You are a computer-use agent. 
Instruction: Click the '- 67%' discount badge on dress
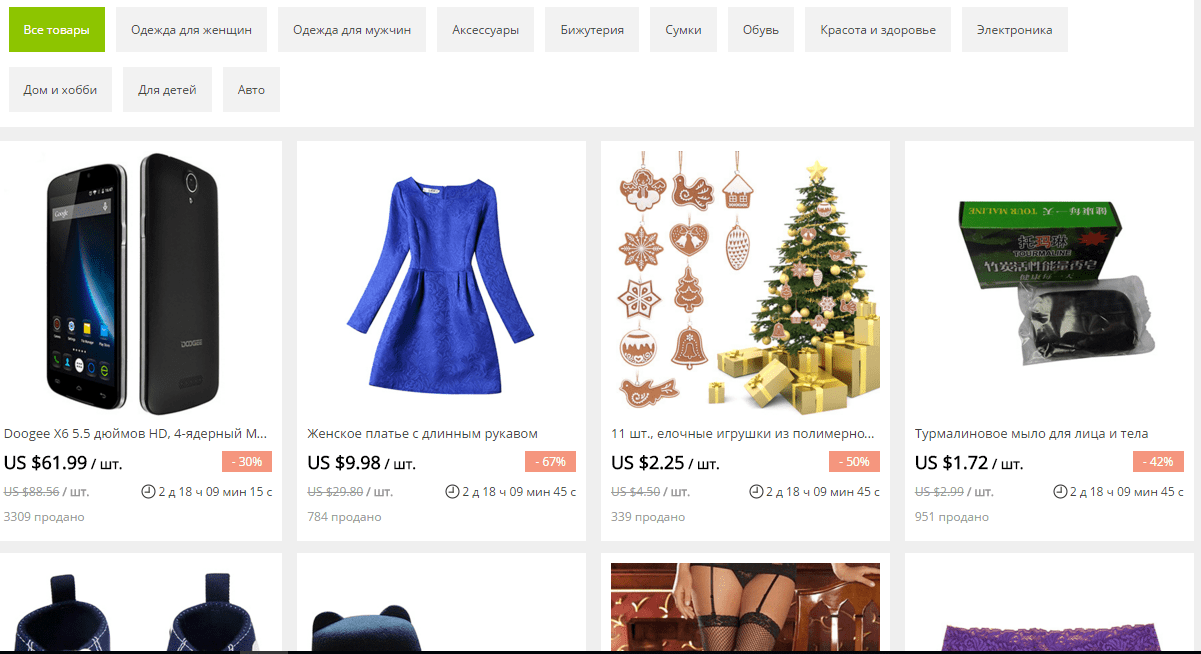(550, 462)
